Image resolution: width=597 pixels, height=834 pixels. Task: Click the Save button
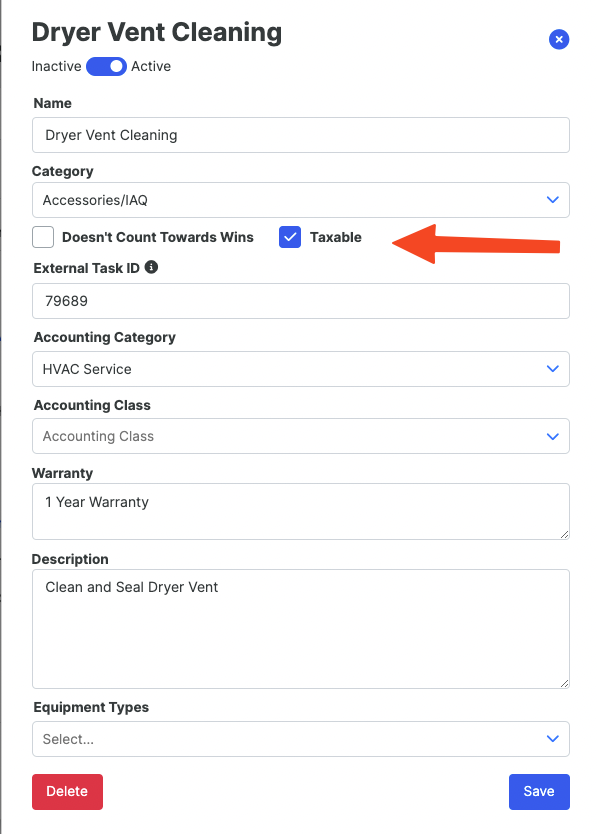pos(539,791)
